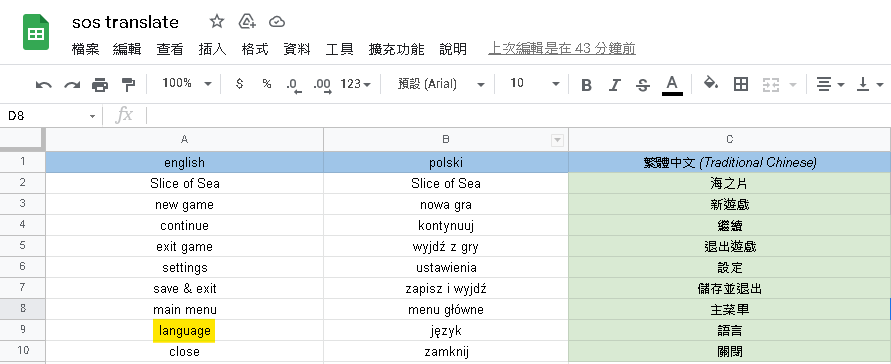The width and height of the screenshot is (891, 364).
Task: Select the Traditional Chinese header cell
Action: click(730, 162)
